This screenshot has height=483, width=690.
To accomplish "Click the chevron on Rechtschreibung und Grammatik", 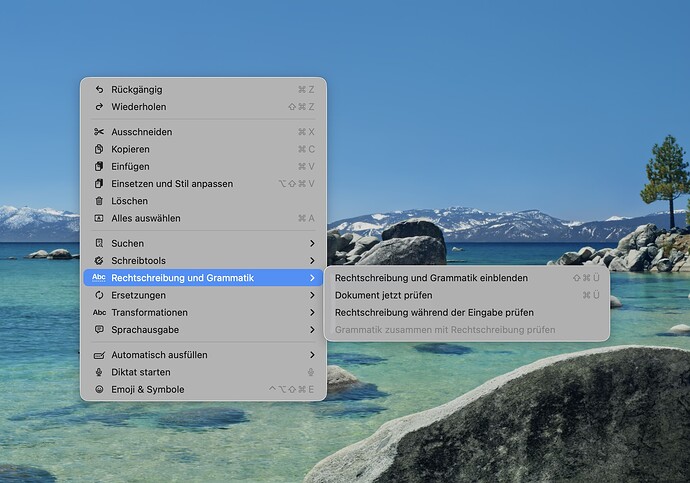I will [x=312, y=278].
